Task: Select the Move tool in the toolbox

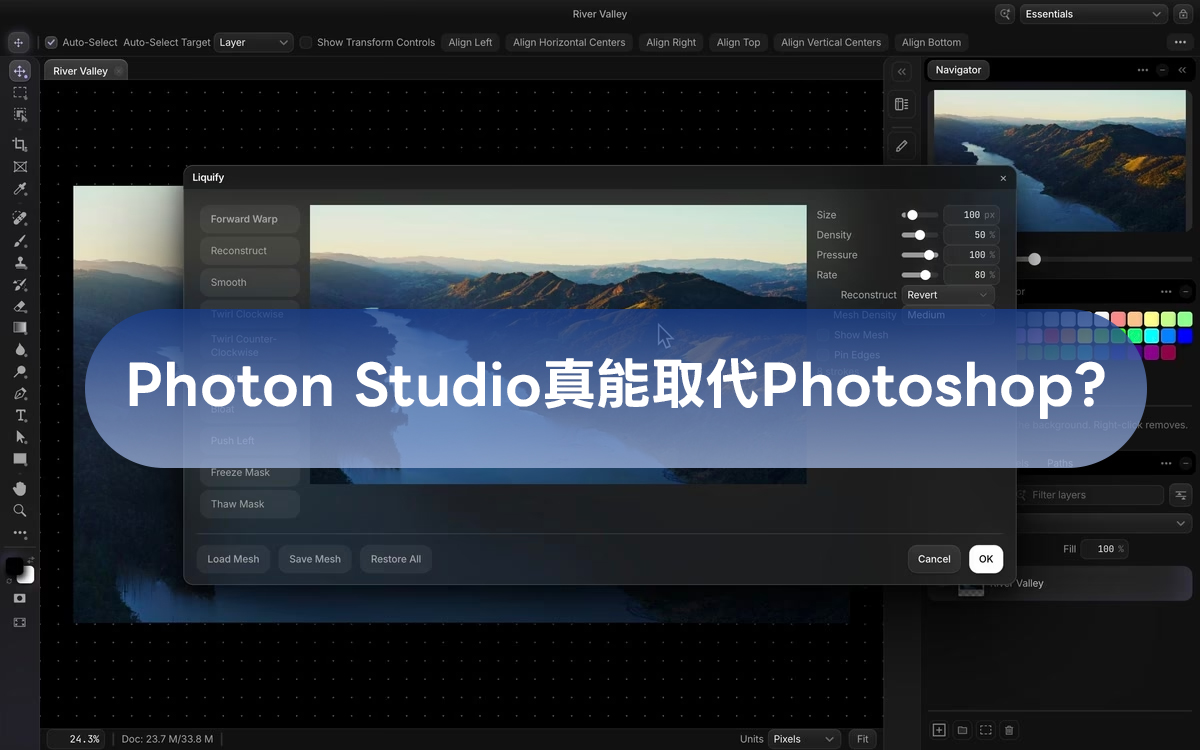Action: coord(20,72)
